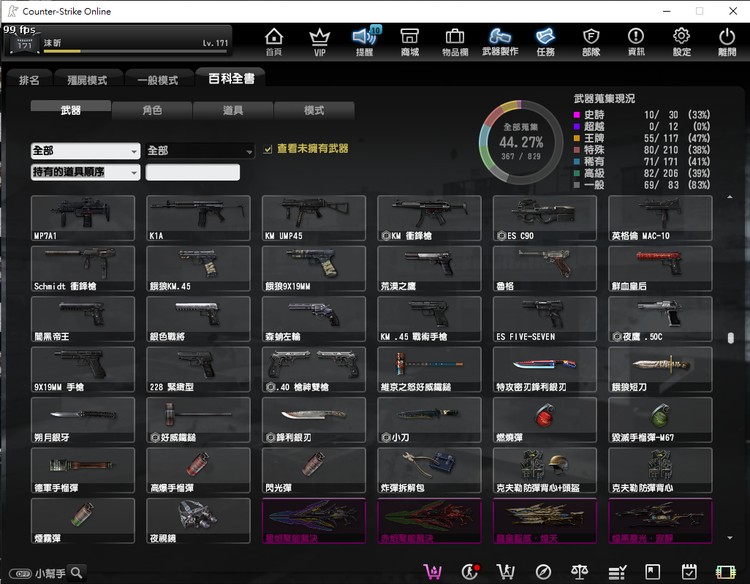Click the player experience progress bar
Image resolution: width=750 pixels, height=584 pixels.
click(135, 51)
